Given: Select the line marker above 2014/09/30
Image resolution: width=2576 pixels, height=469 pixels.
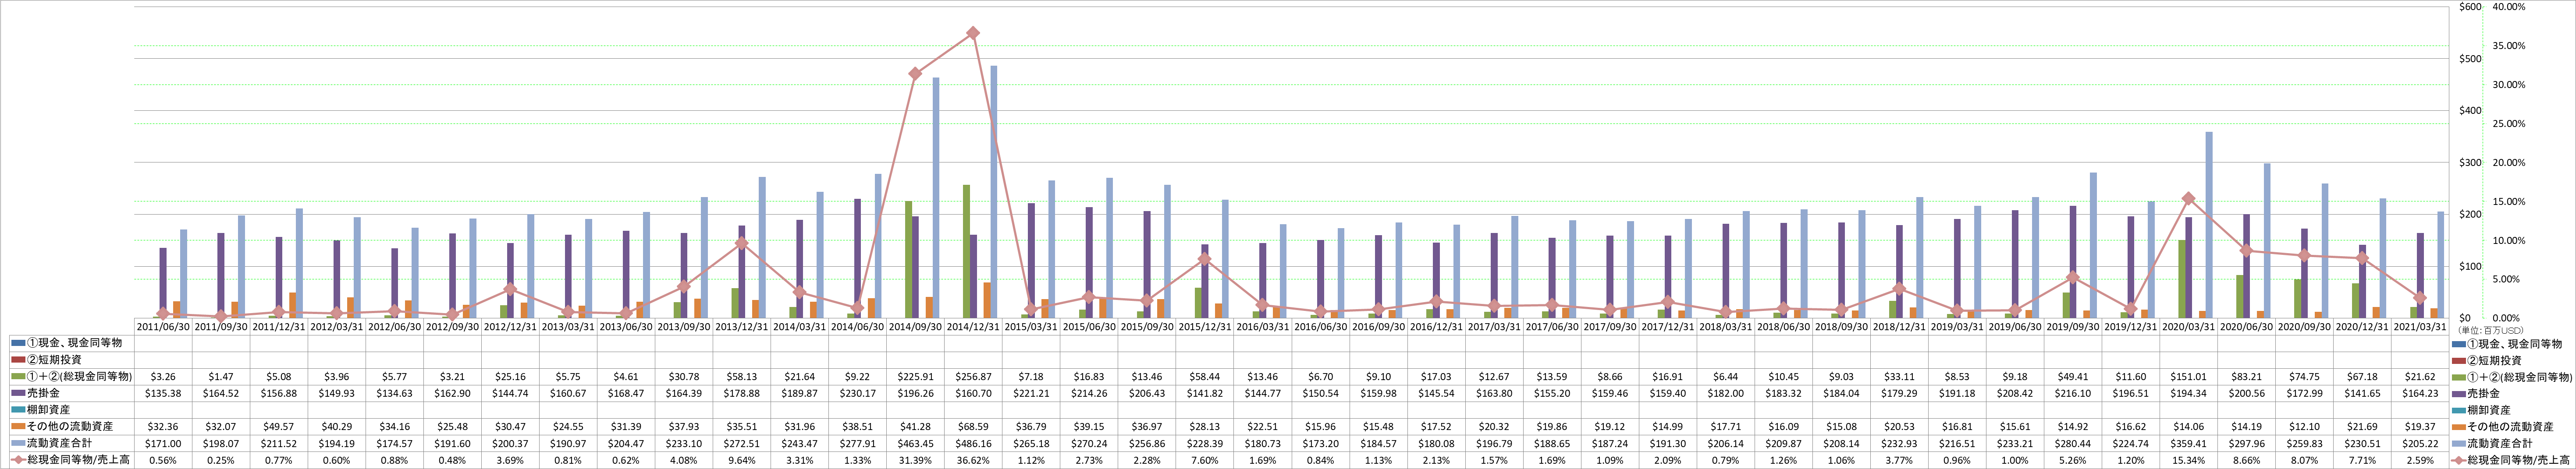Looking at the screenshot, I should coord(915,74).
